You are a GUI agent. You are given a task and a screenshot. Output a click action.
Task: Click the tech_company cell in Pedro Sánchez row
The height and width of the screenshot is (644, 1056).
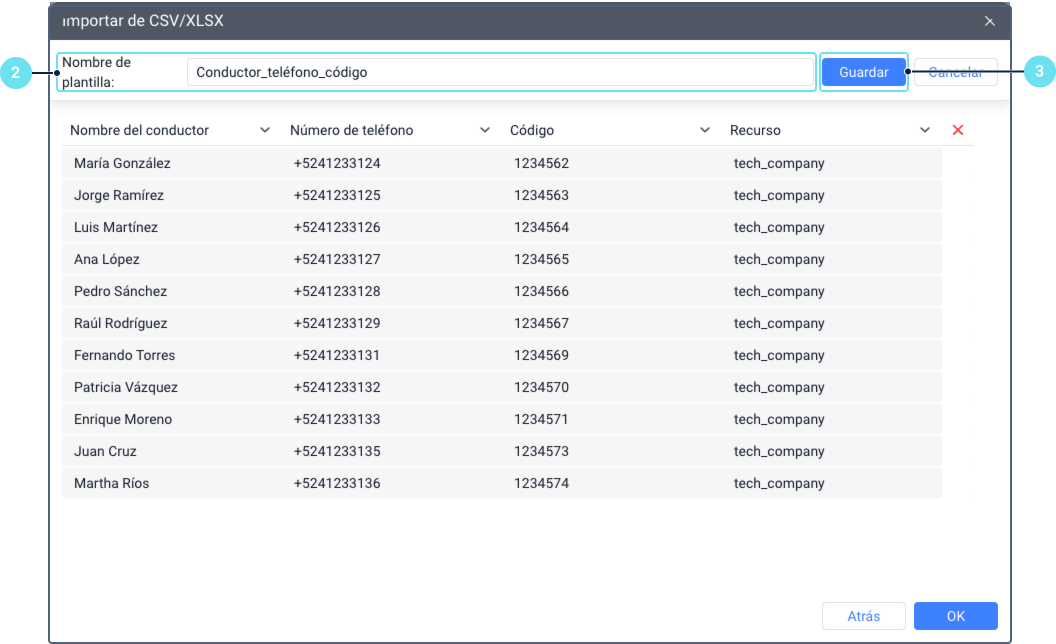[779, 291]
